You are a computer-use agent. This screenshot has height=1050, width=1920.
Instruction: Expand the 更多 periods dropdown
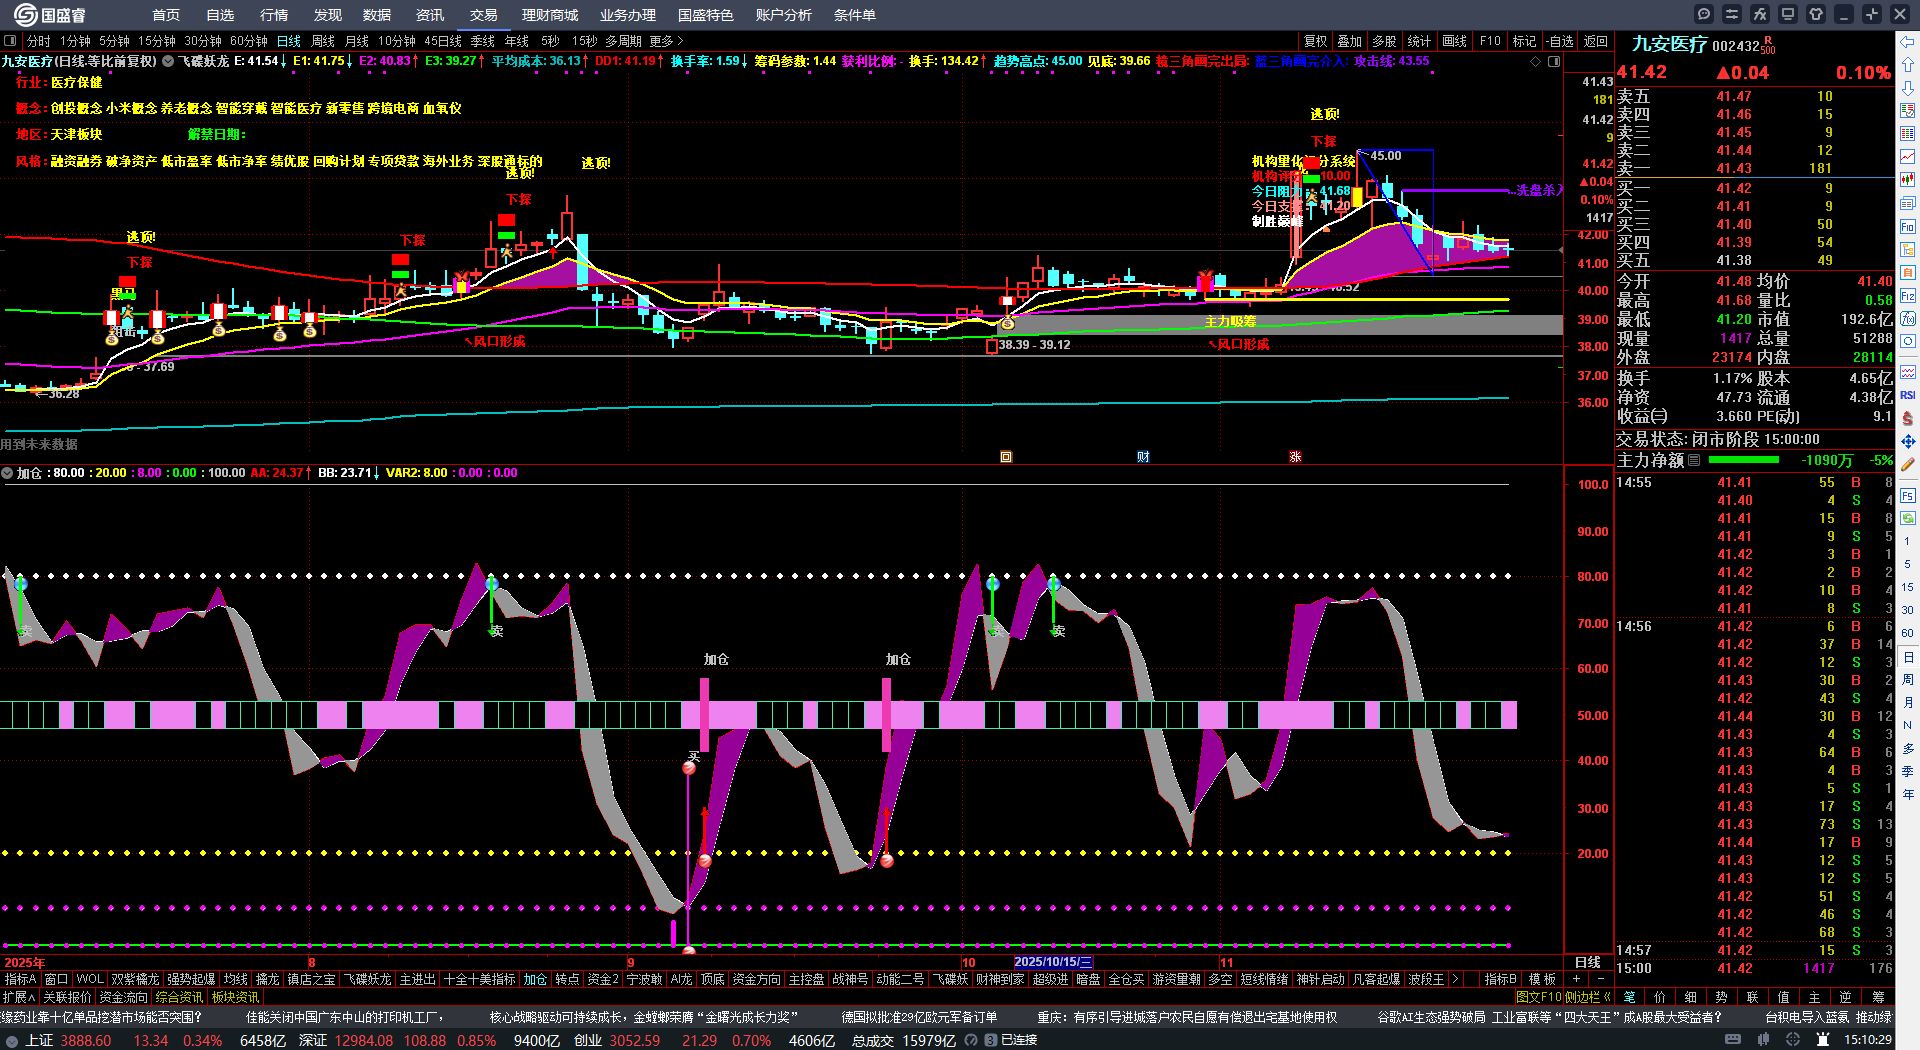tap(667, 41)
